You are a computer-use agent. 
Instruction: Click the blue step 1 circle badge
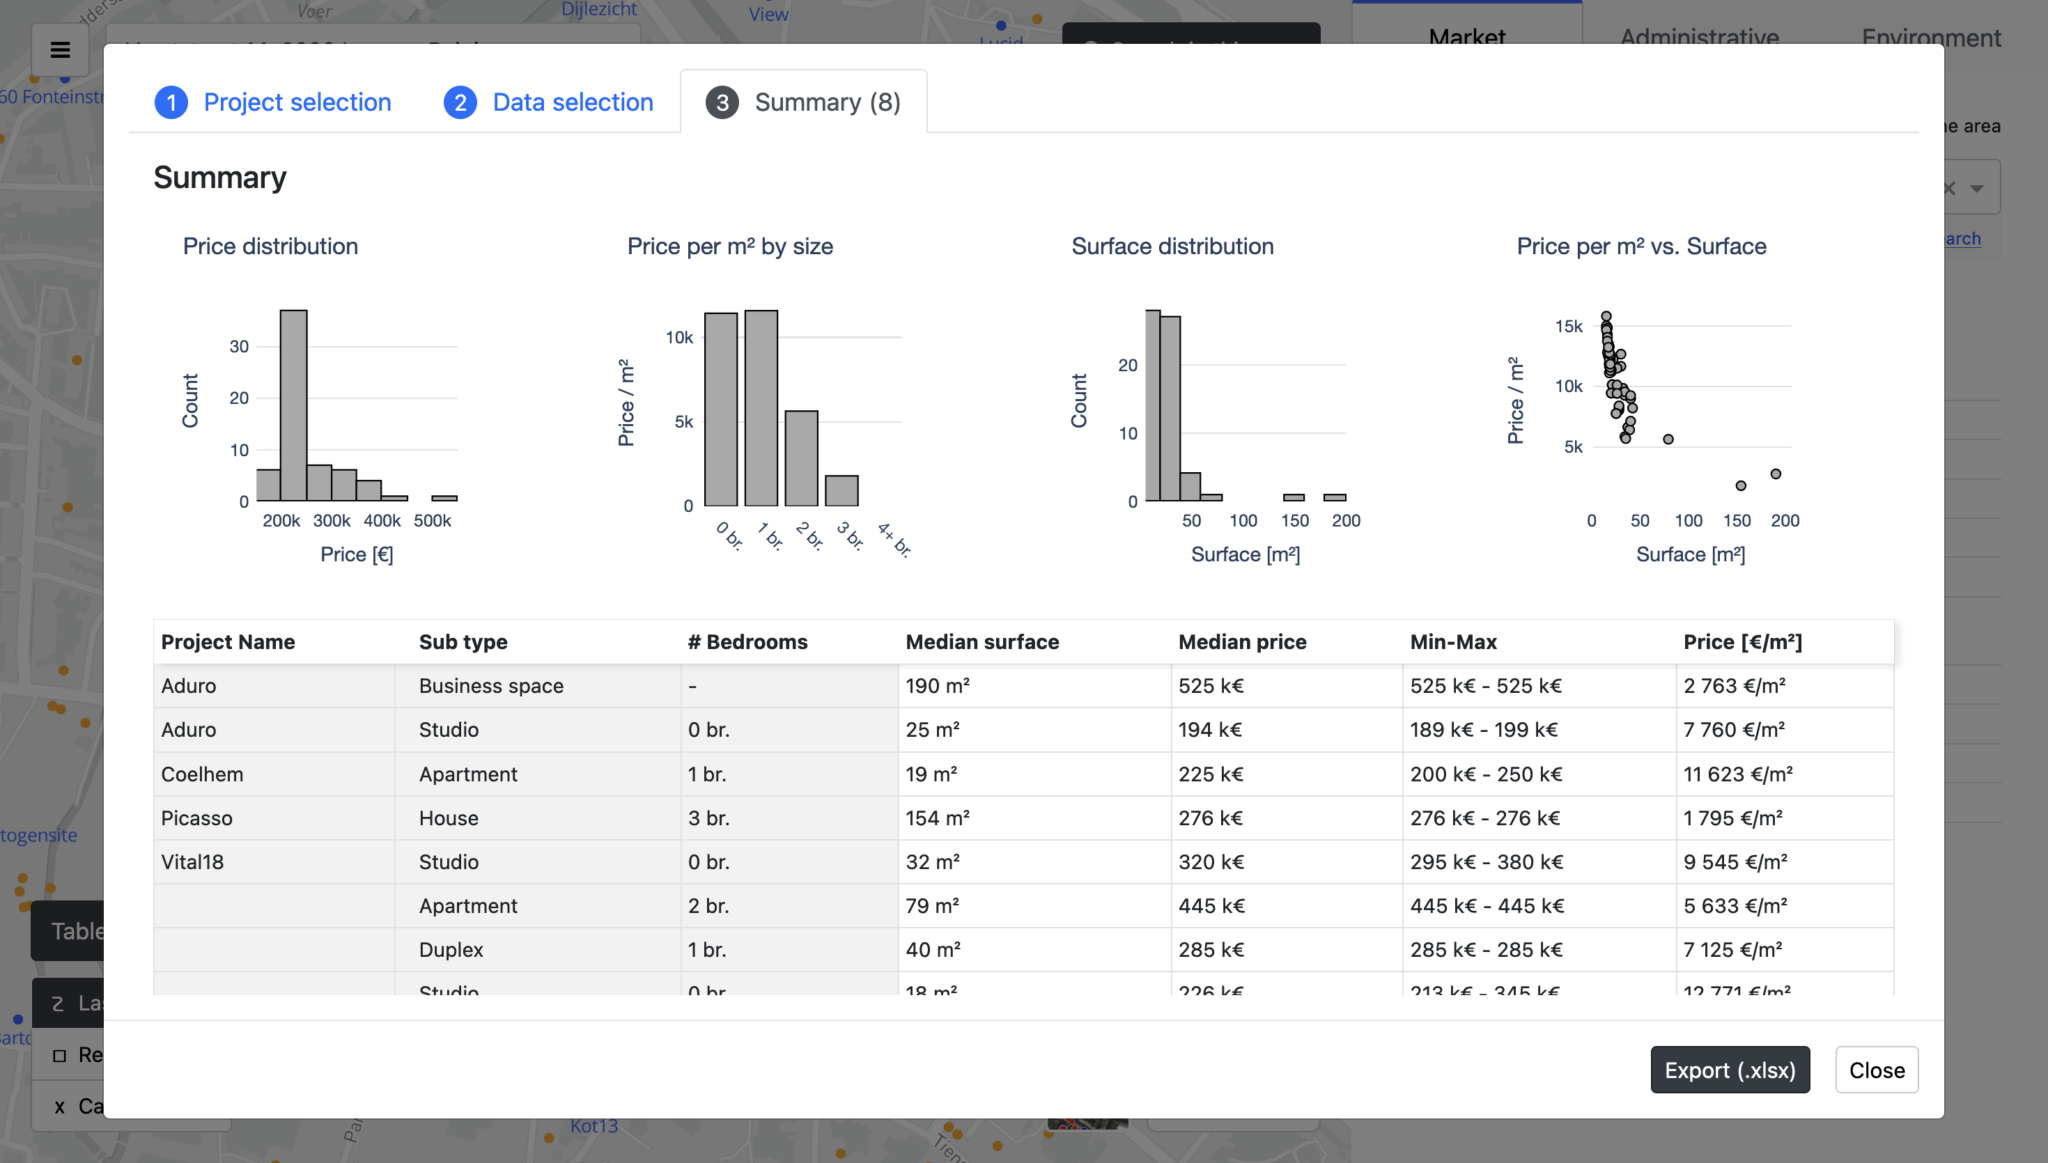tap(171, 102)
